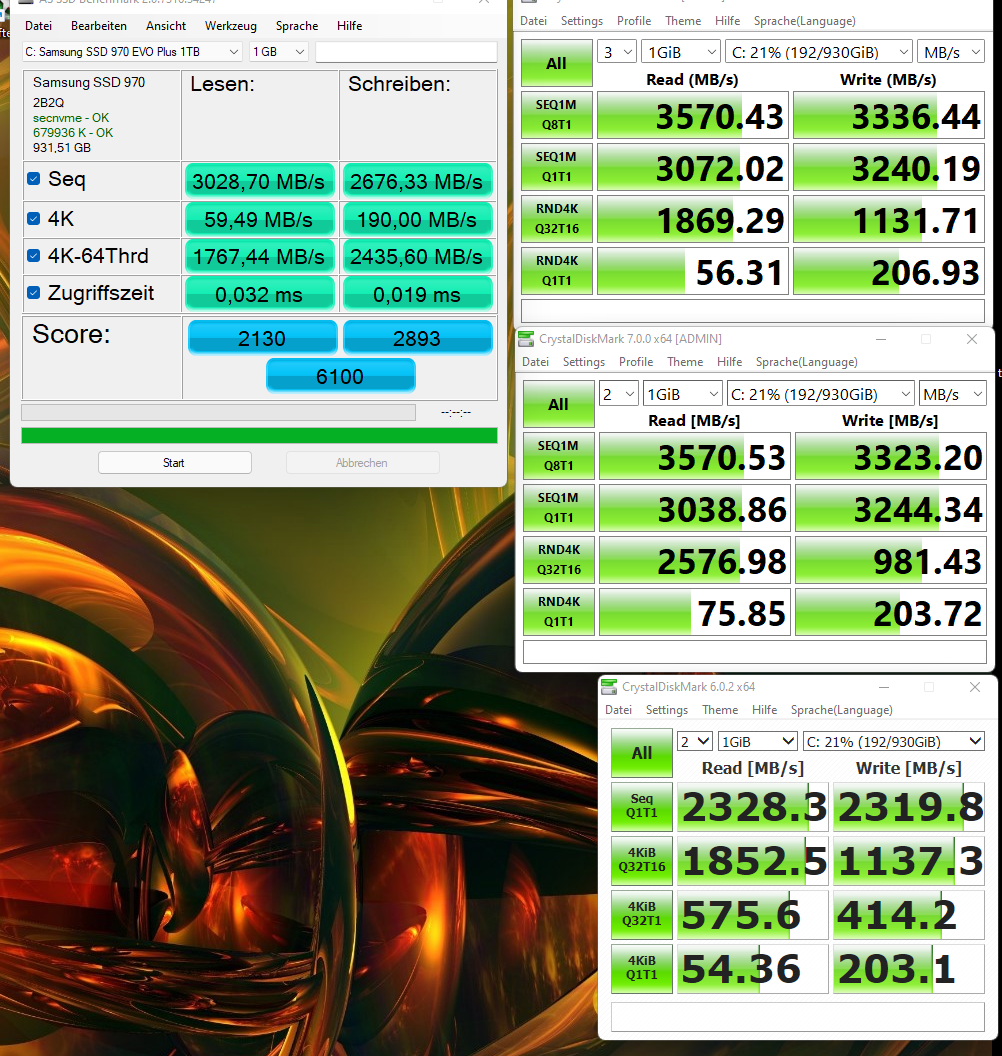
Task: Uncheck the 4K-64Thrd test checkbox
Action: (34, 255)
